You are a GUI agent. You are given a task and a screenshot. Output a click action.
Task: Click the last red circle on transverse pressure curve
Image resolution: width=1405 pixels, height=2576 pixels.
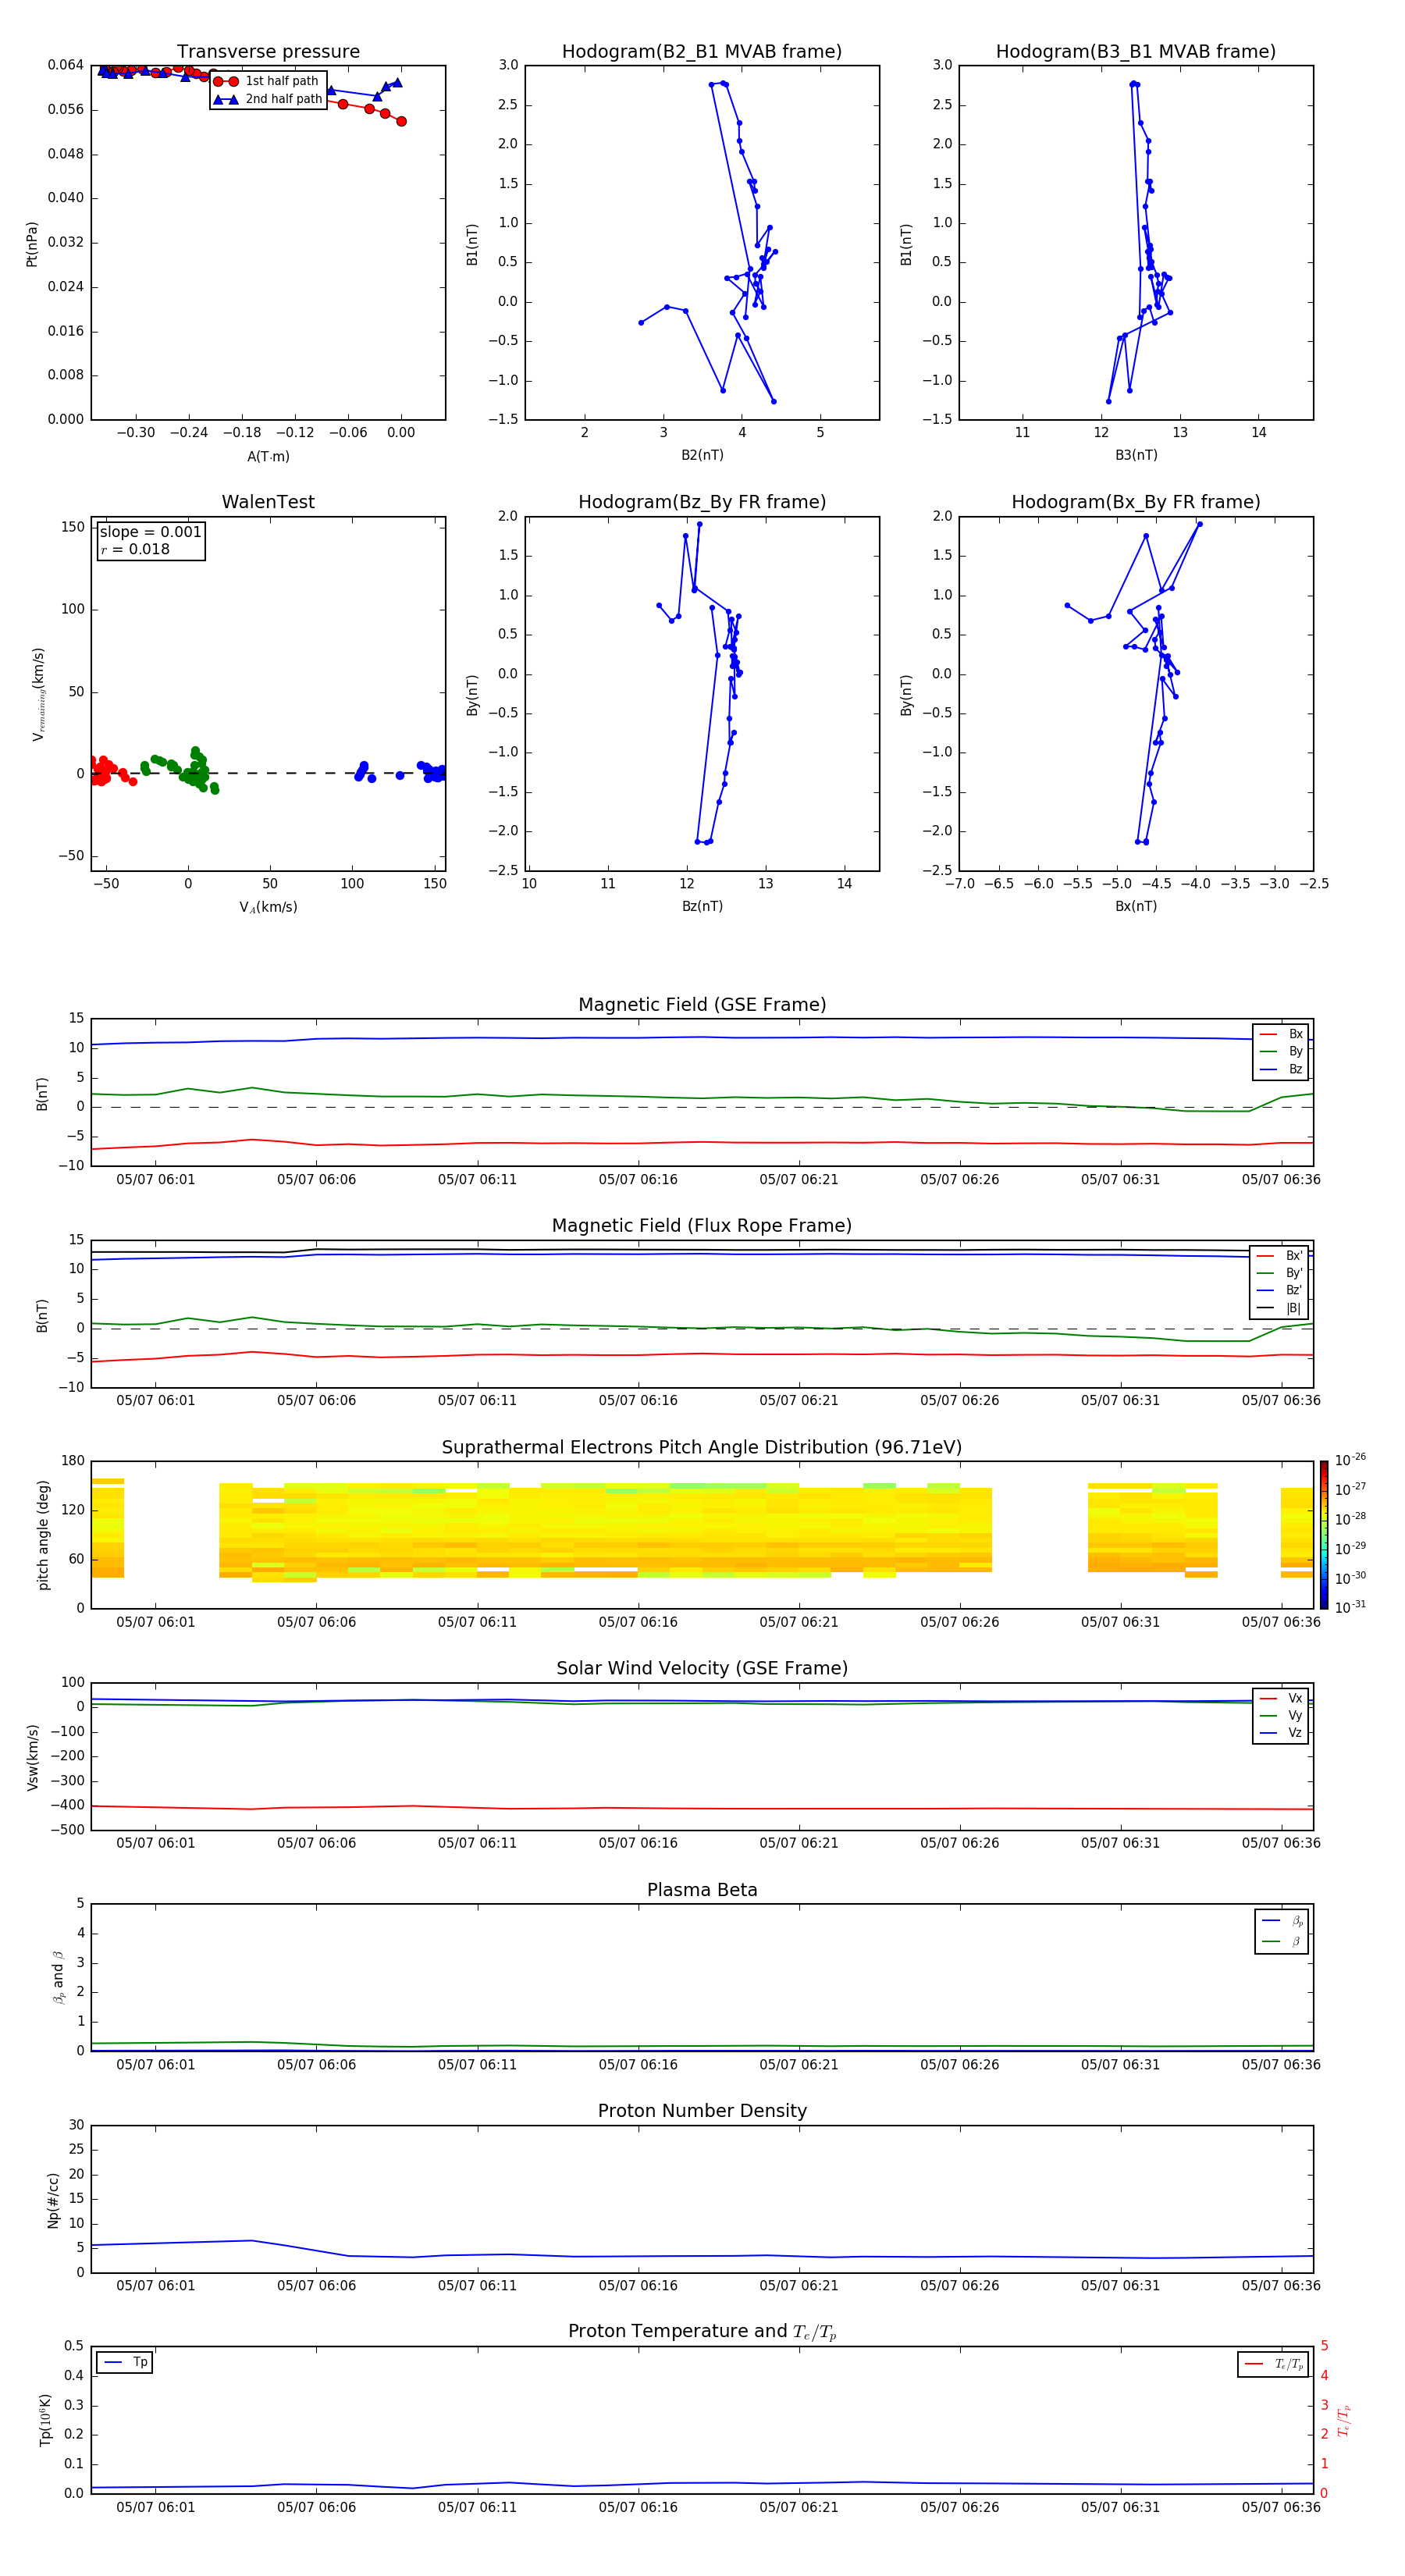[x=401, y=121]
